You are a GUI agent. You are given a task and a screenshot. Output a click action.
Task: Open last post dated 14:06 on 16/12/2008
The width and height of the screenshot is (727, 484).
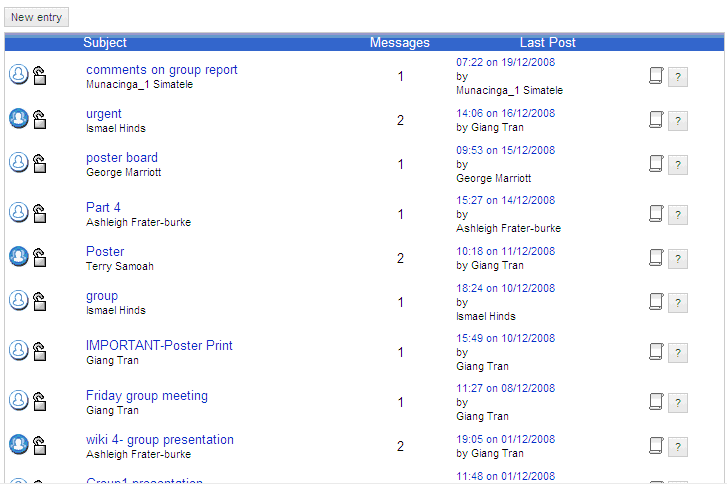tap(505, 114)
